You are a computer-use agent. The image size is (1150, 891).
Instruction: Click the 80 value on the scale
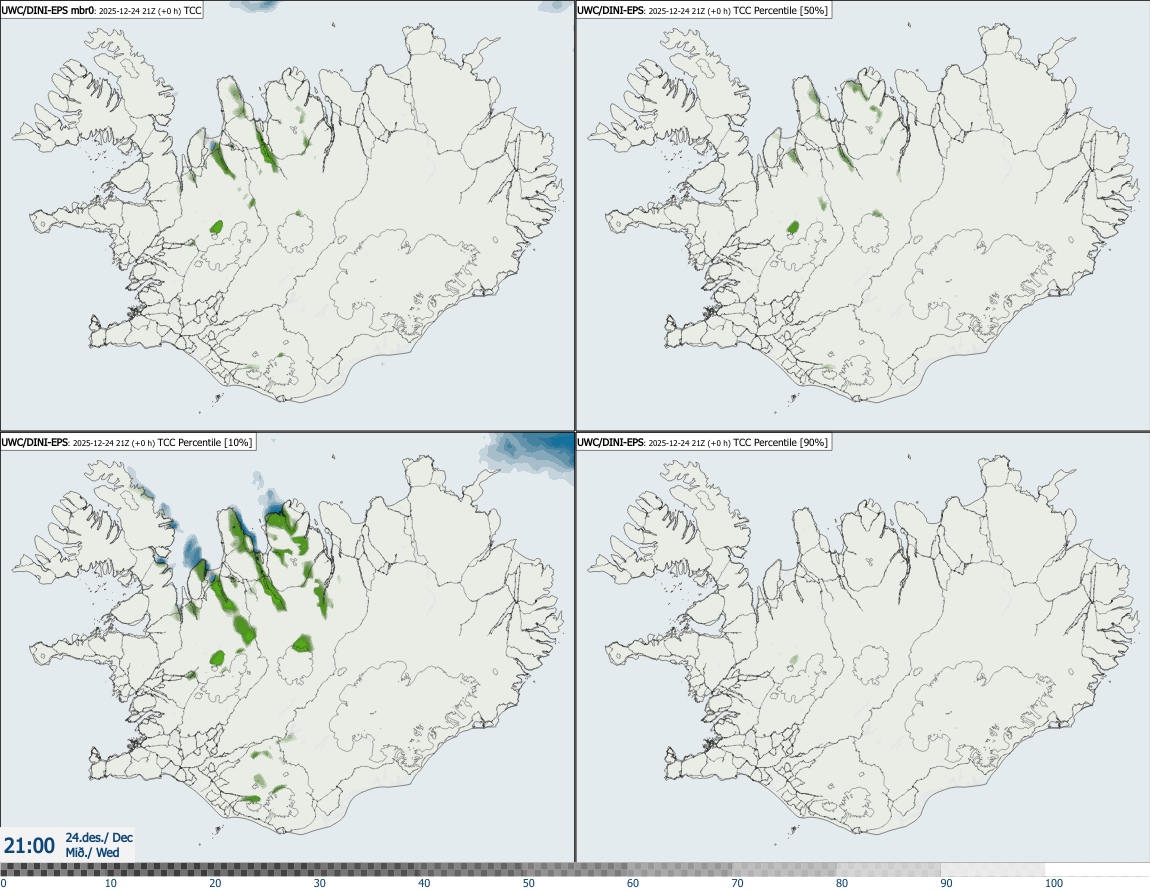coord(842,883)
